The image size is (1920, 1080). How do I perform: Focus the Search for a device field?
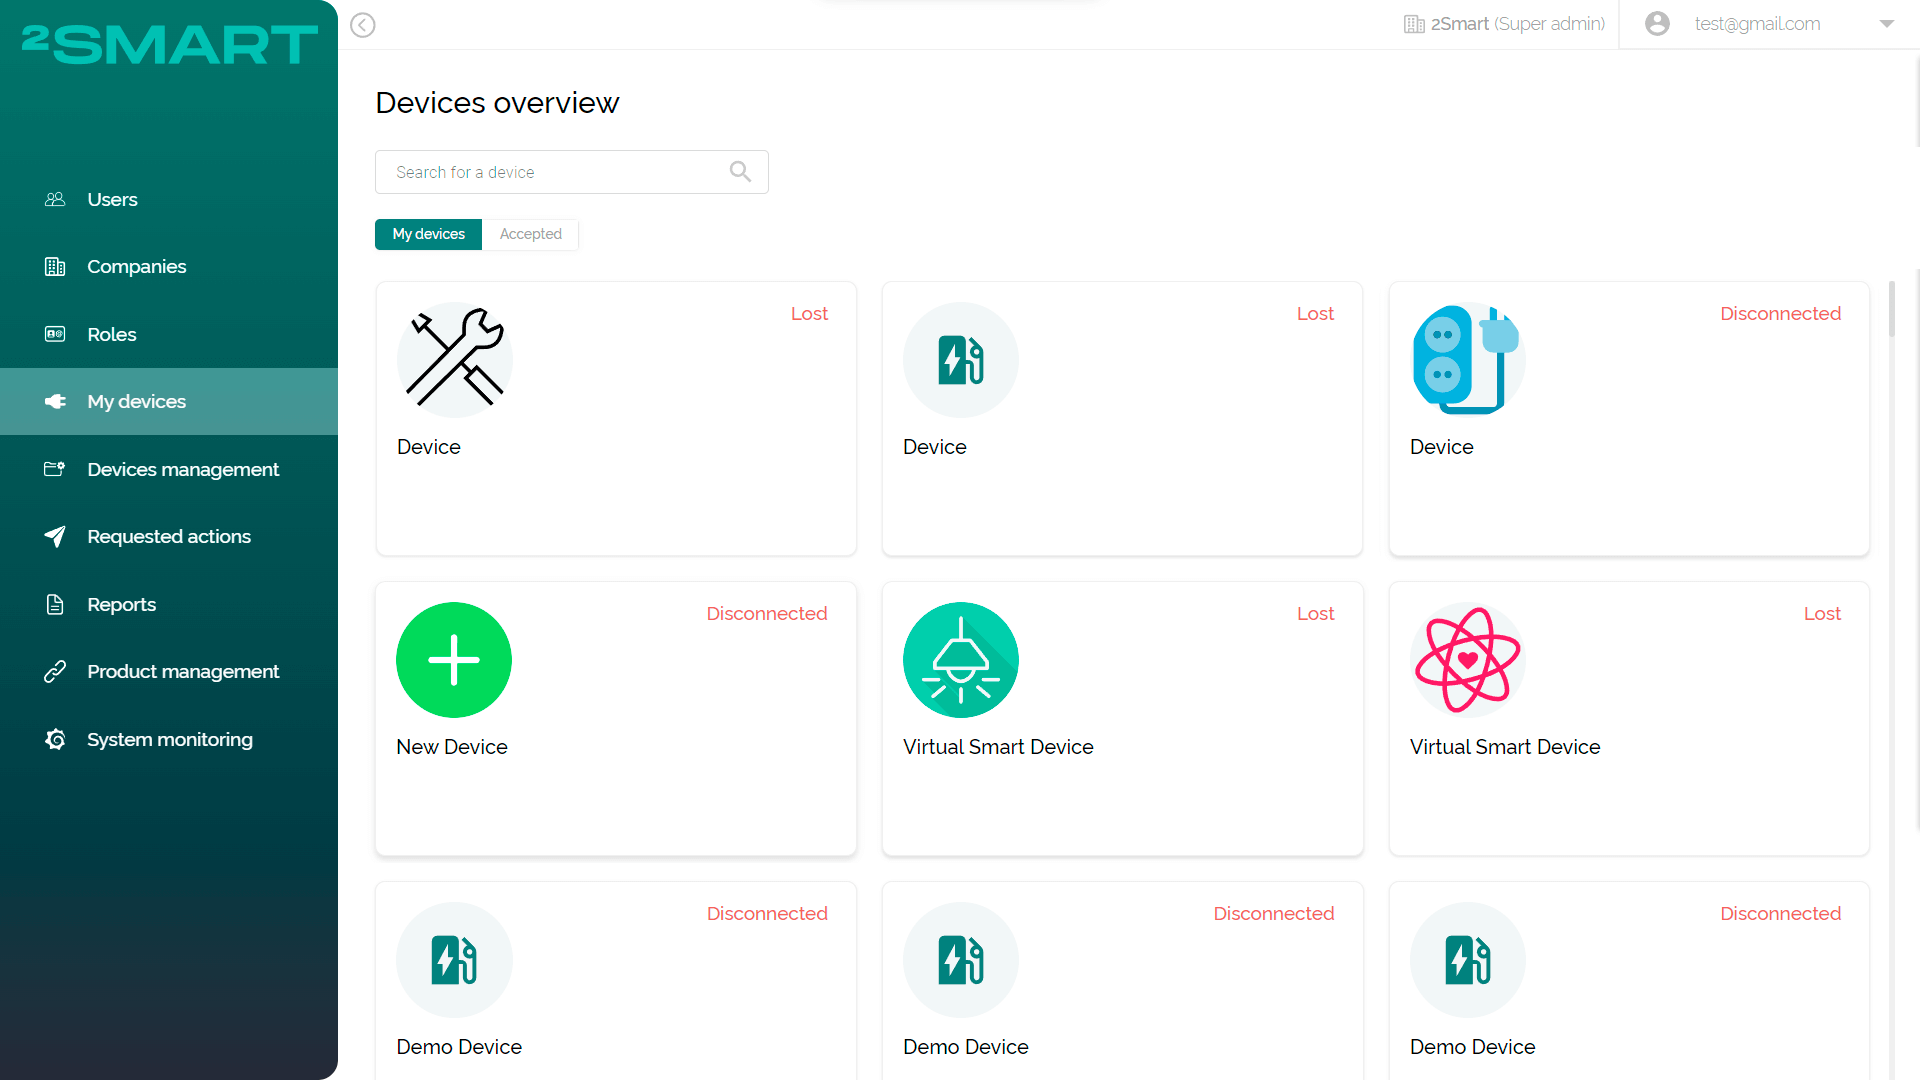tap(571, 172)
